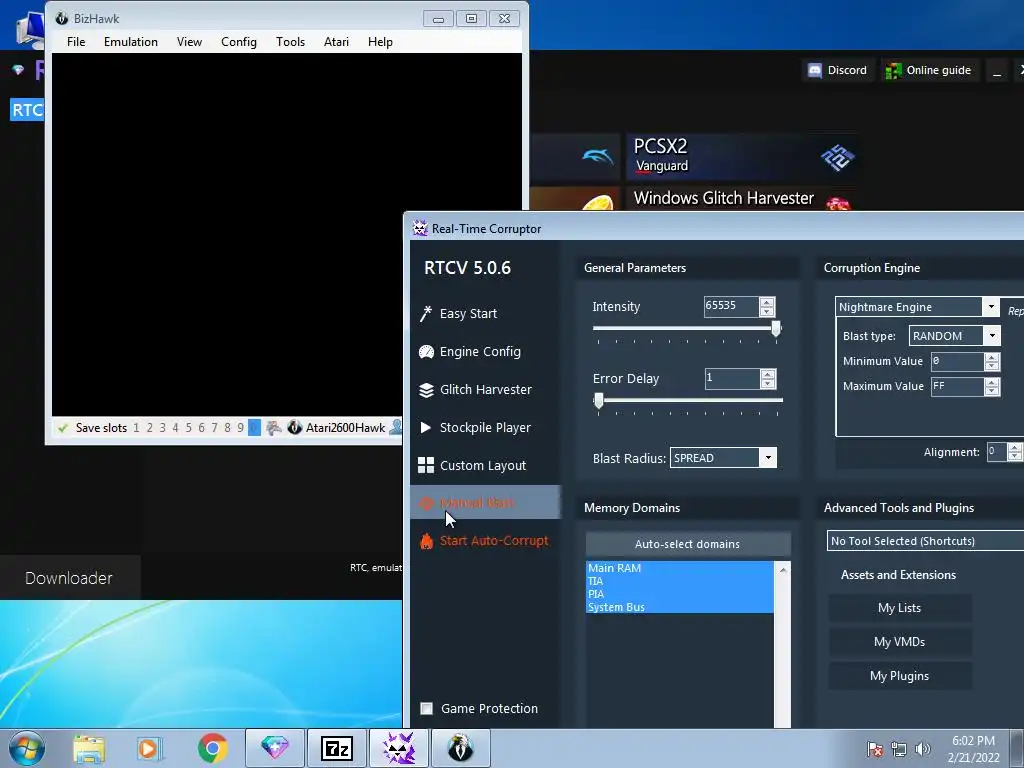The width and height of the screenshot is (1024, 768).
Task: Decrease Maximum Value with down arrow
Action: coord(992,391)
